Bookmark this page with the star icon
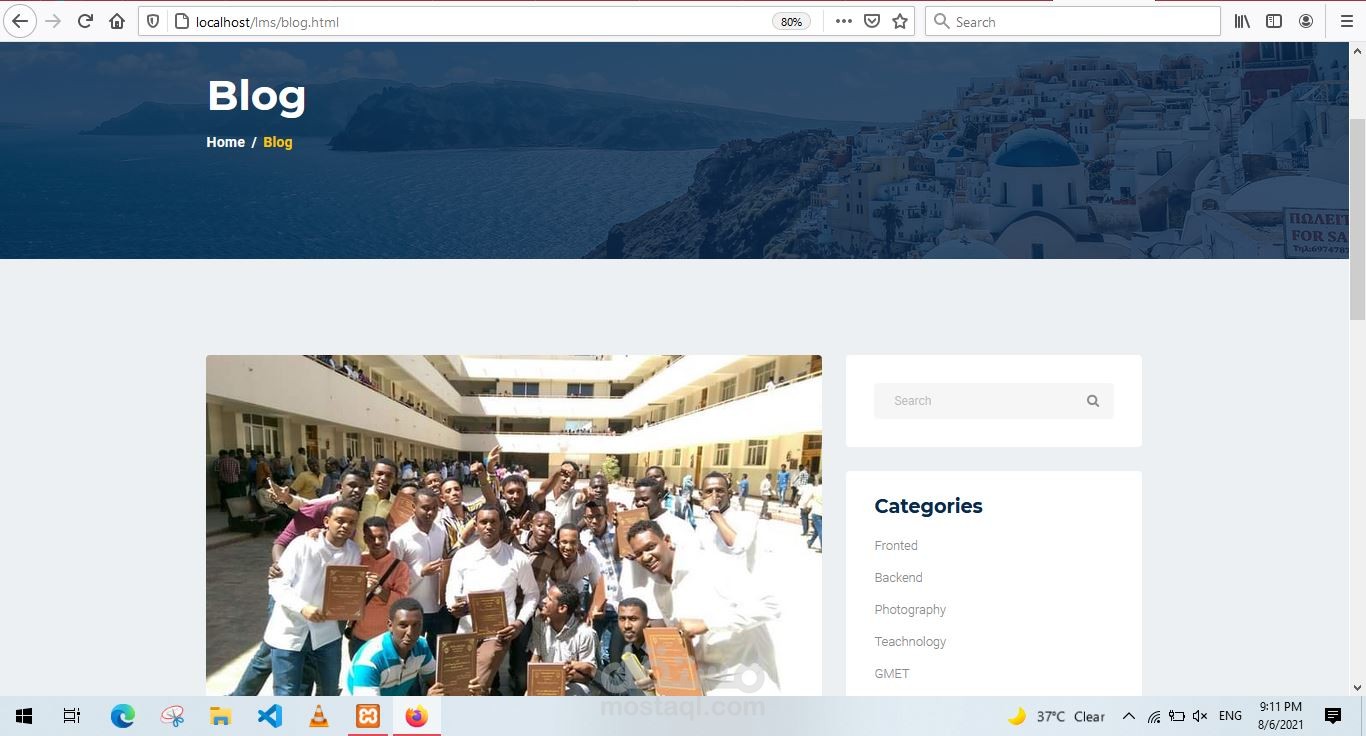The image size is (1366, 736). point(899,21)
